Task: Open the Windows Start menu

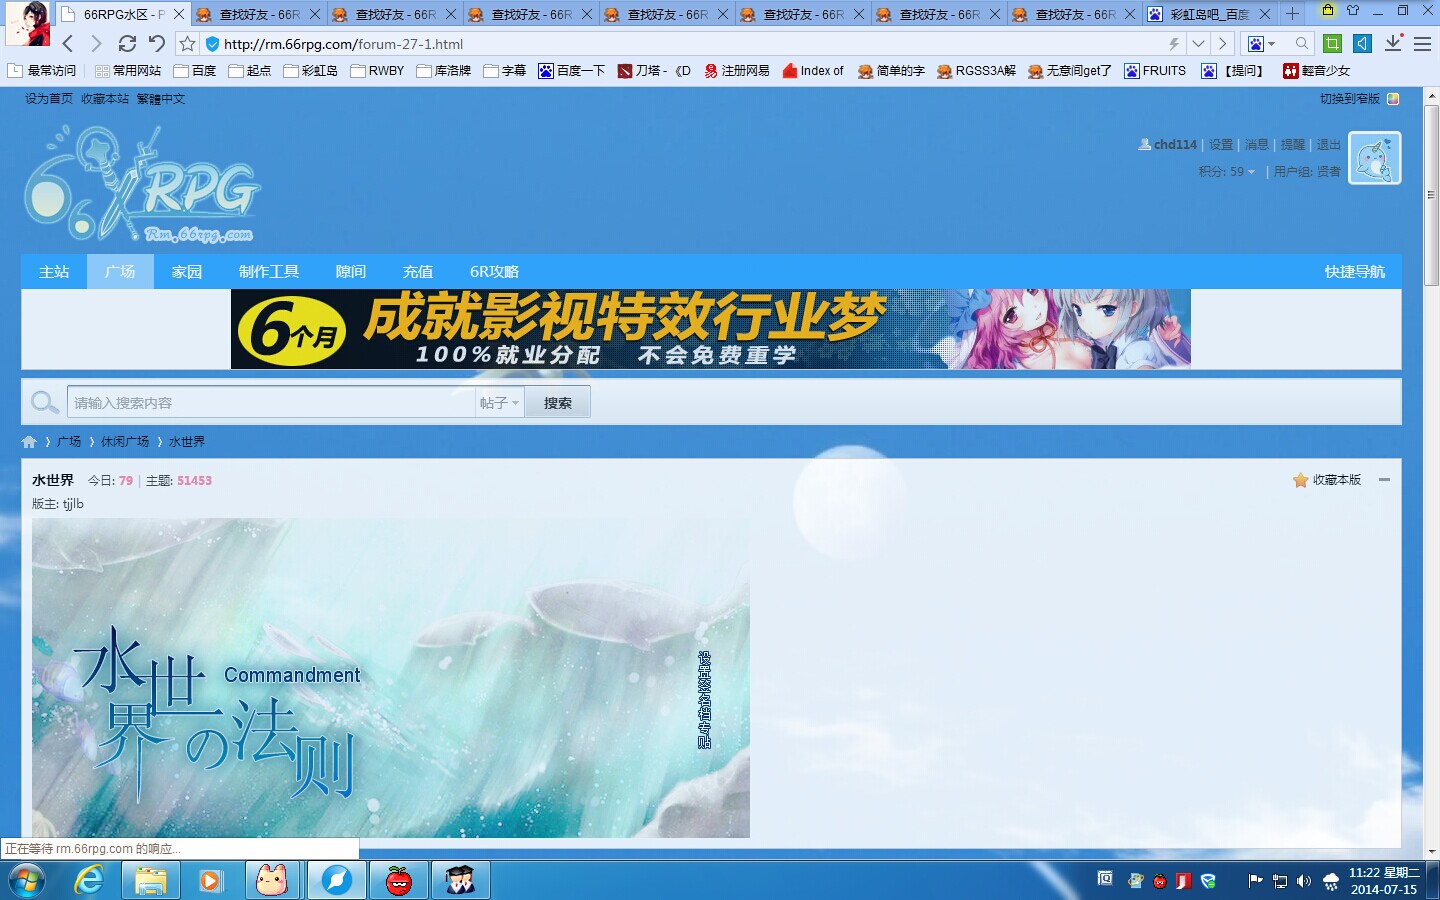Action: [25, 880]
